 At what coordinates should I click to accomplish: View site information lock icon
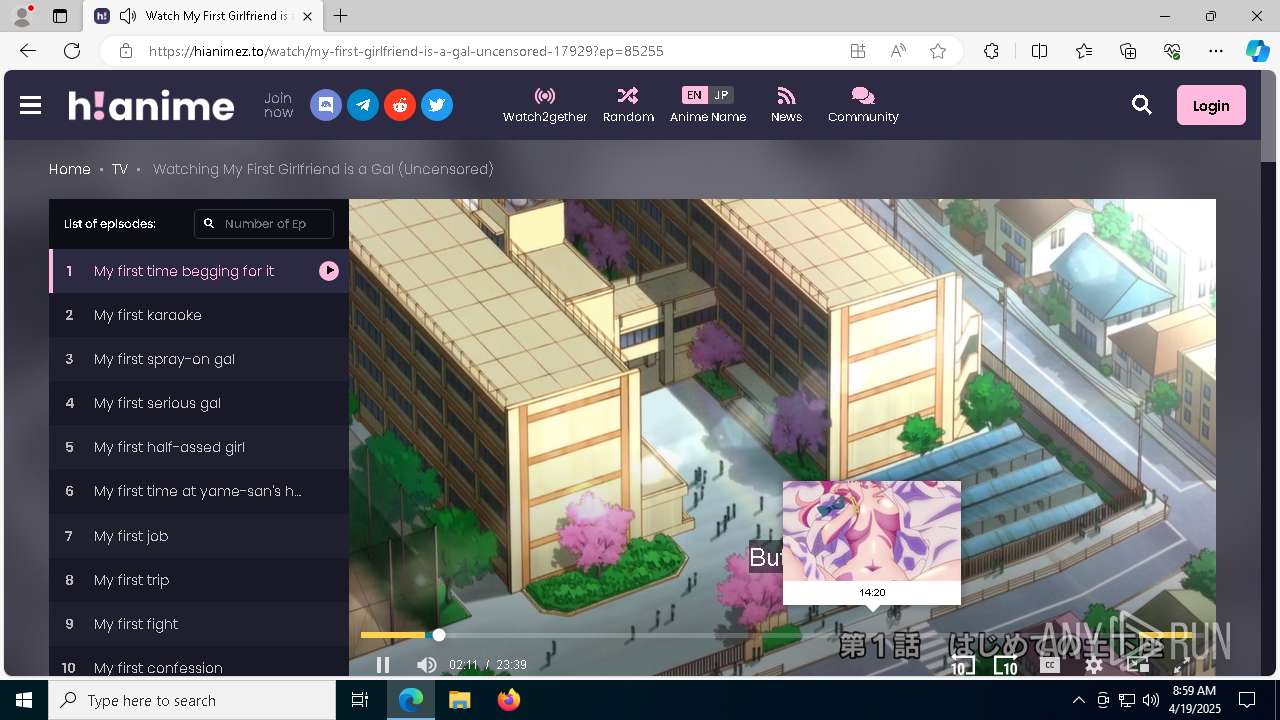pos(125,51)
